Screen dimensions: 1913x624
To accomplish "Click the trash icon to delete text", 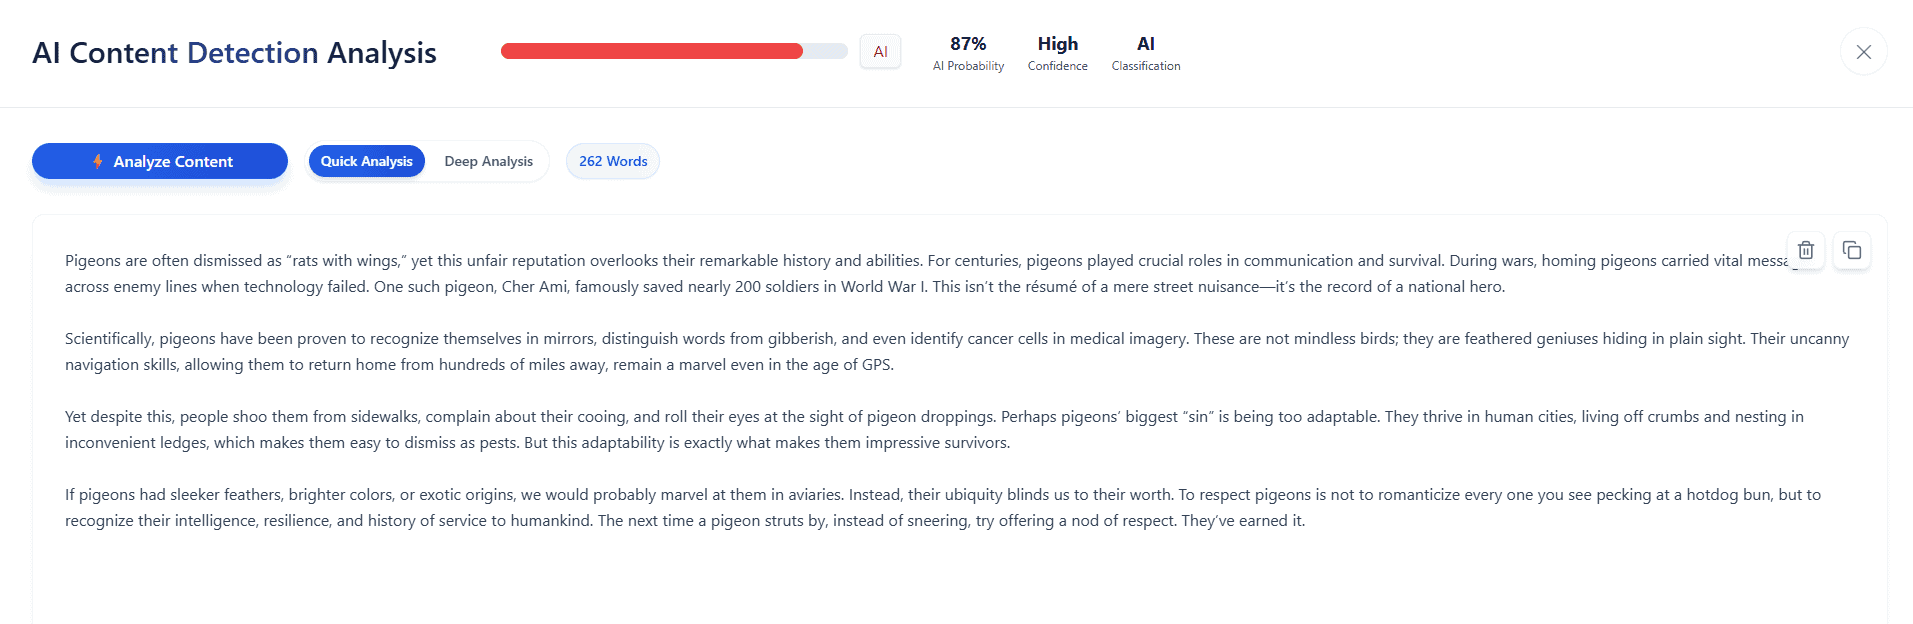I will click(1805, 250).
